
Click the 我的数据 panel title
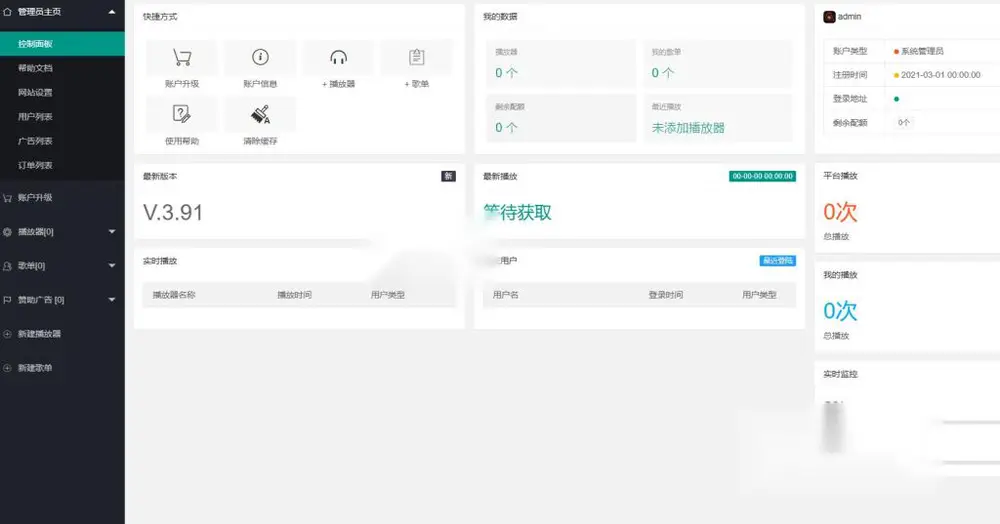click(x=500, y=17)
